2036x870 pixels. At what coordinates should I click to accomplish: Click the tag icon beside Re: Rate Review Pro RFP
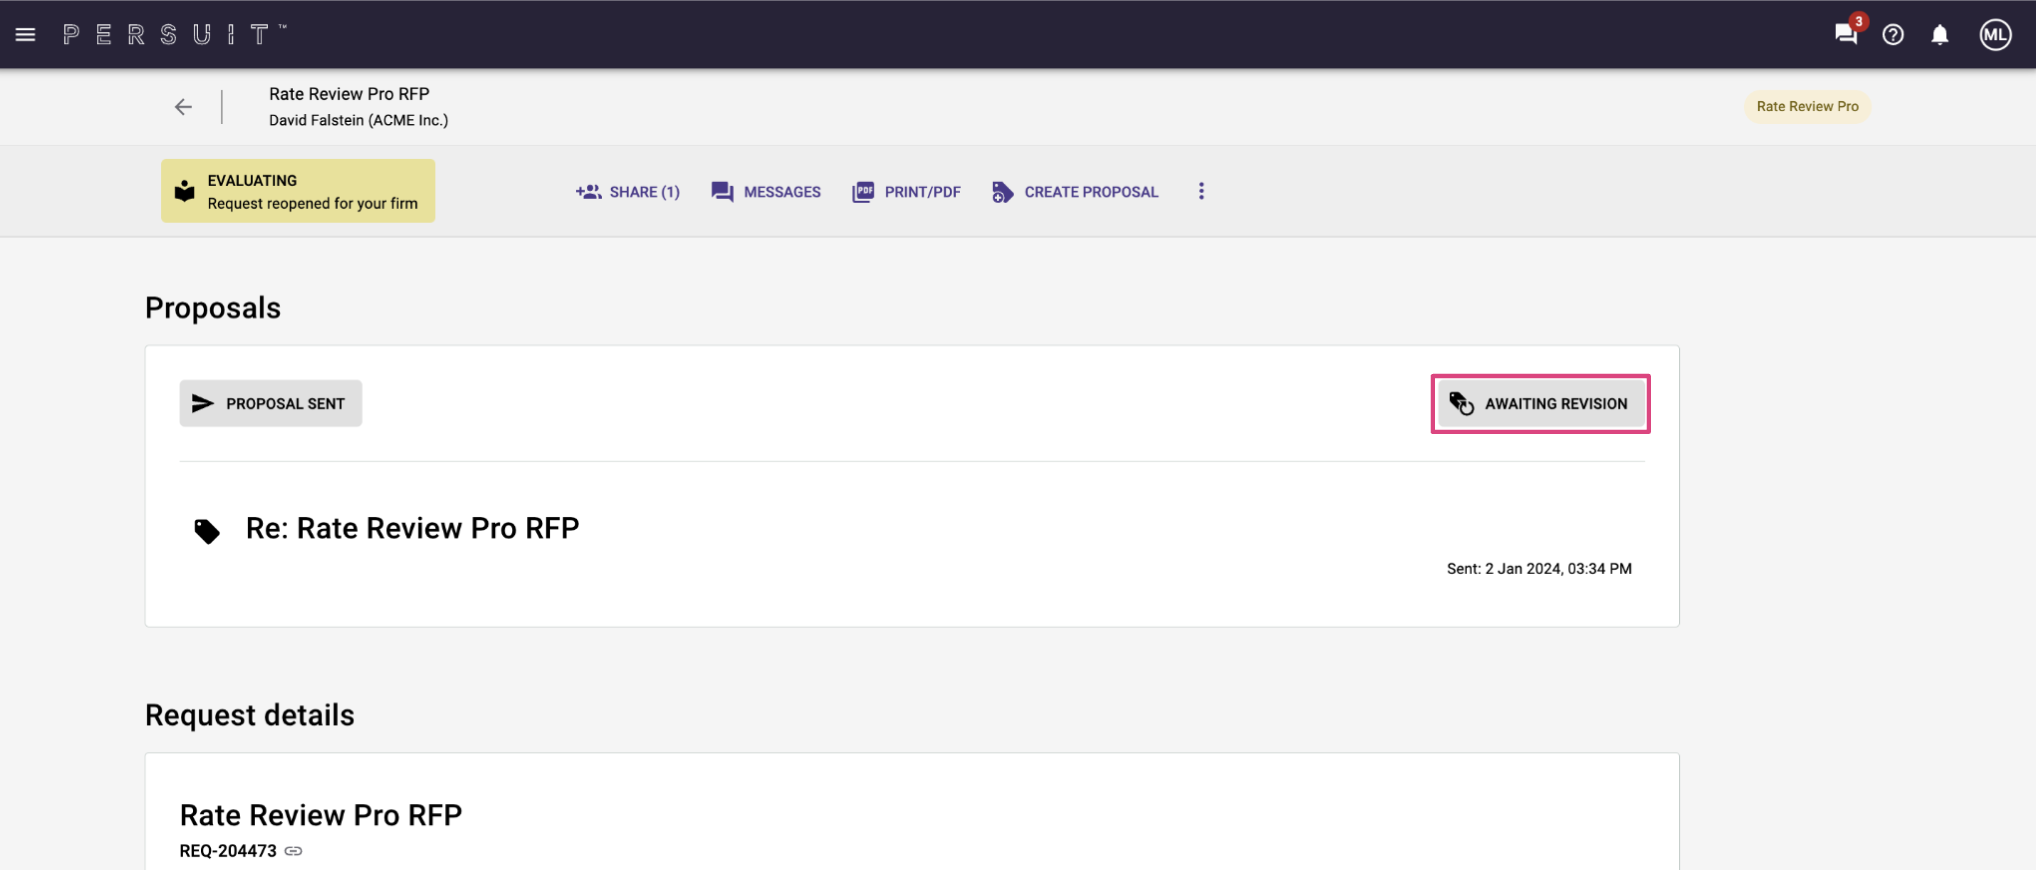207,531
